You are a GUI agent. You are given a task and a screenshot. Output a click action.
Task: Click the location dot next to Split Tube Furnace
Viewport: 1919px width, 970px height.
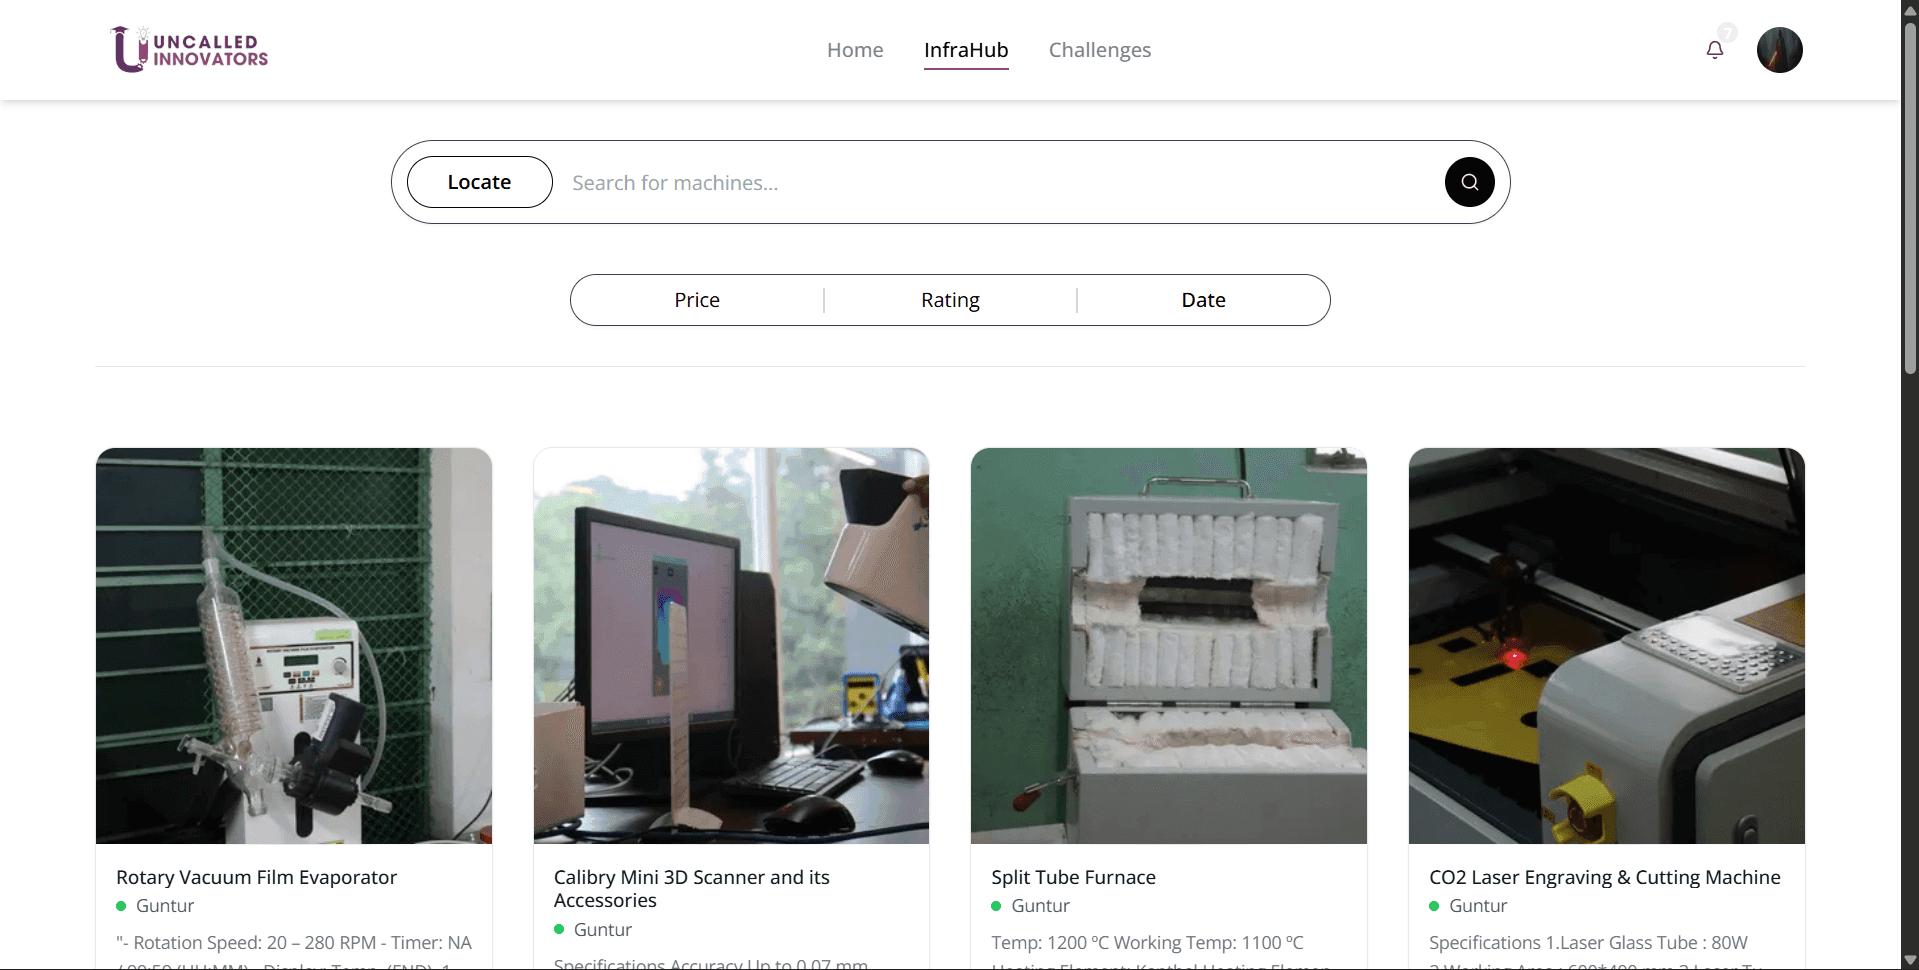[996, 906]
